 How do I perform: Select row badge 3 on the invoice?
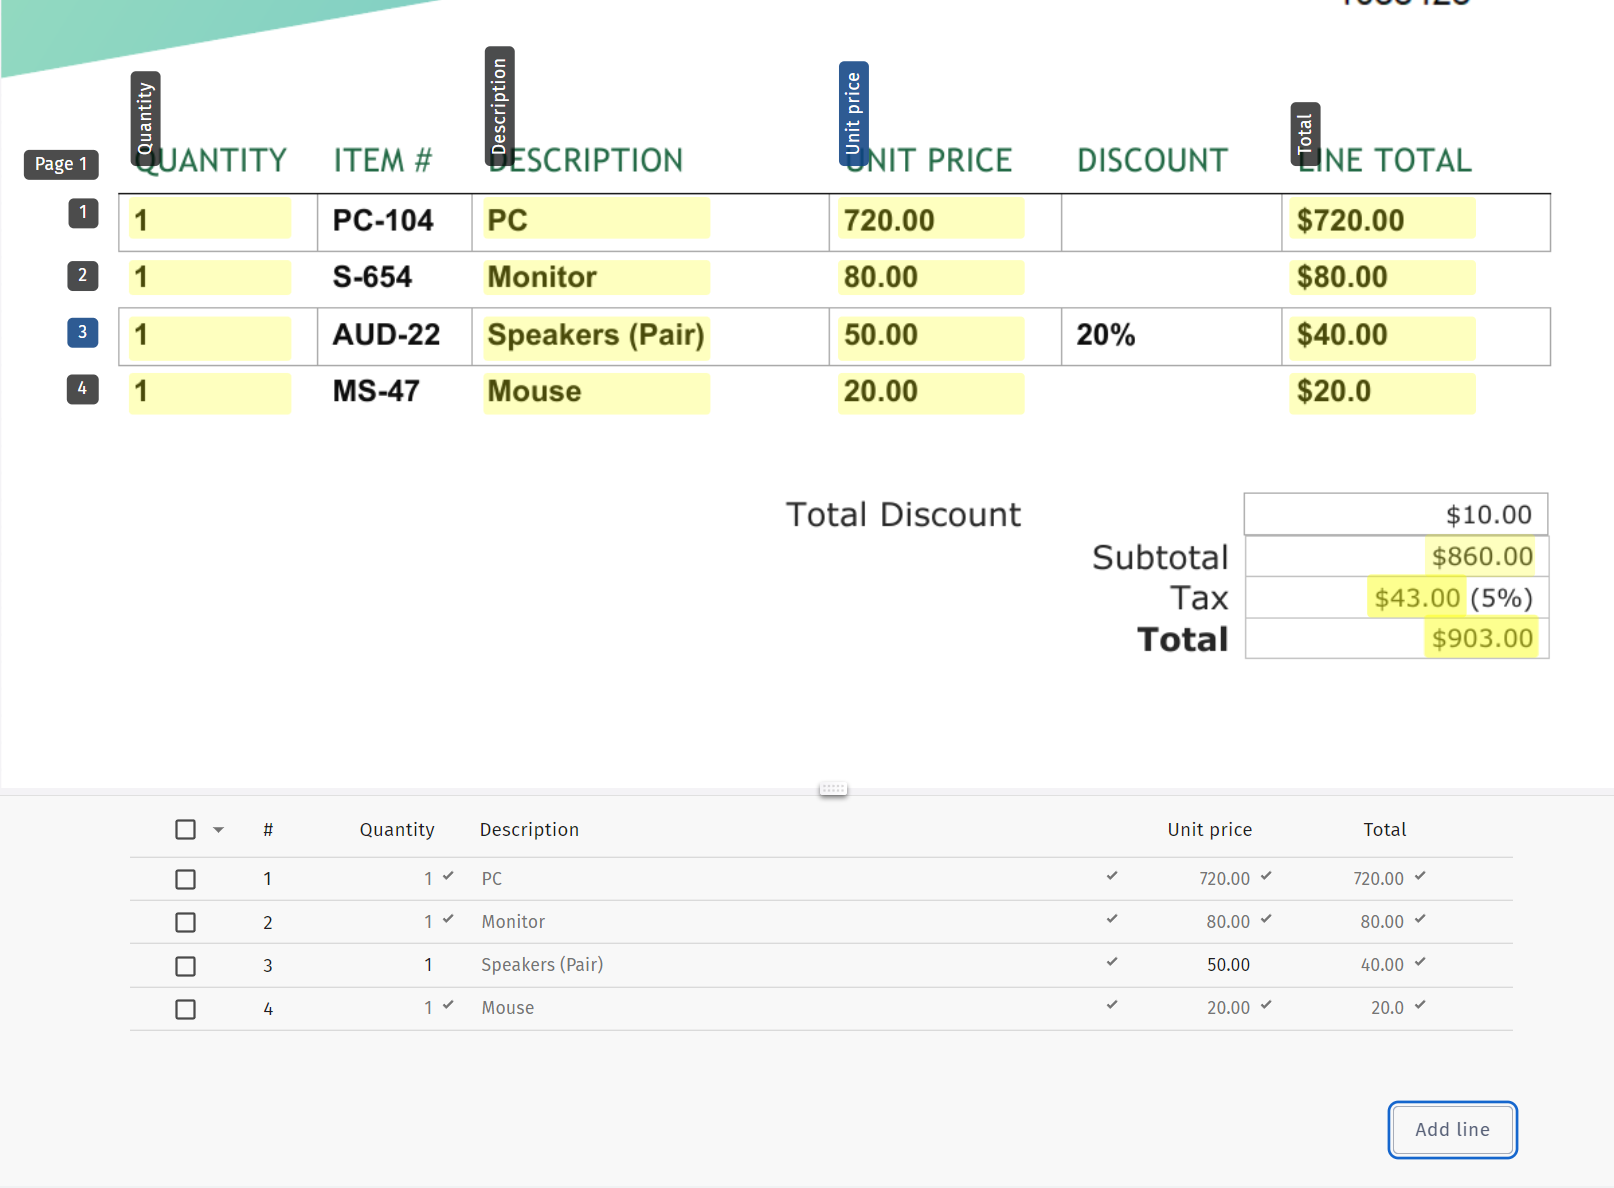click(x=83, y=332)
